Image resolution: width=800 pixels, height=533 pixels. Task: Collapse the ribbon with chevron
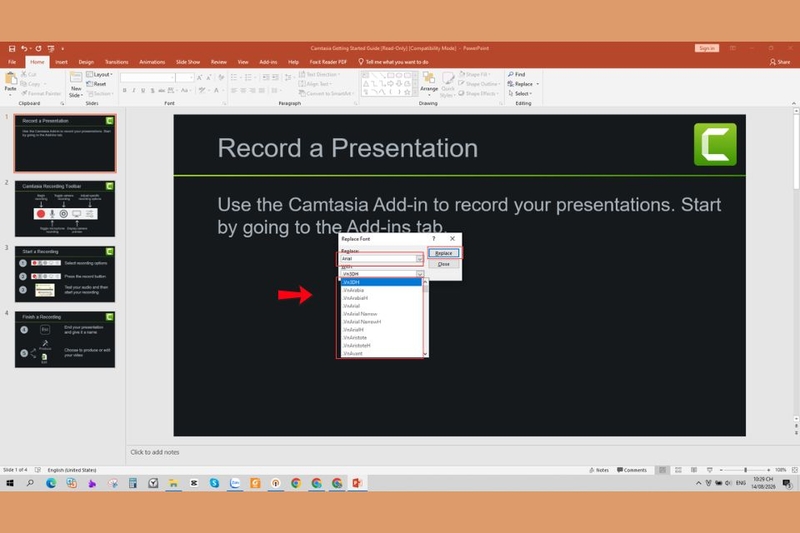[x=793, y=104]
